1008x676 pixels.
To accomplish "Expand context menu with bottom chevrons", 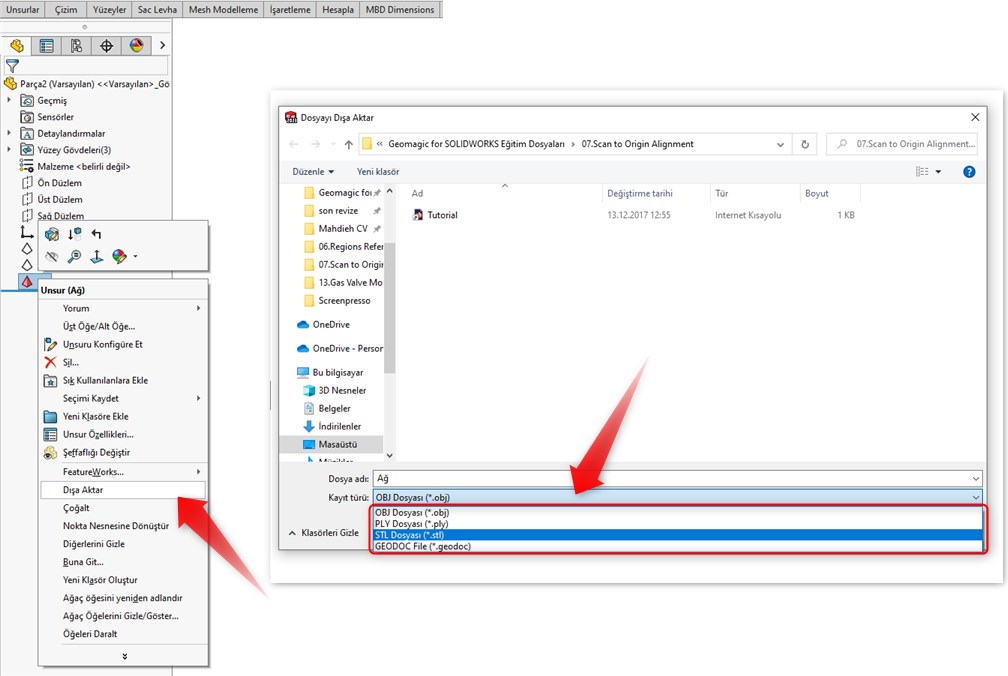I will 124,656.
